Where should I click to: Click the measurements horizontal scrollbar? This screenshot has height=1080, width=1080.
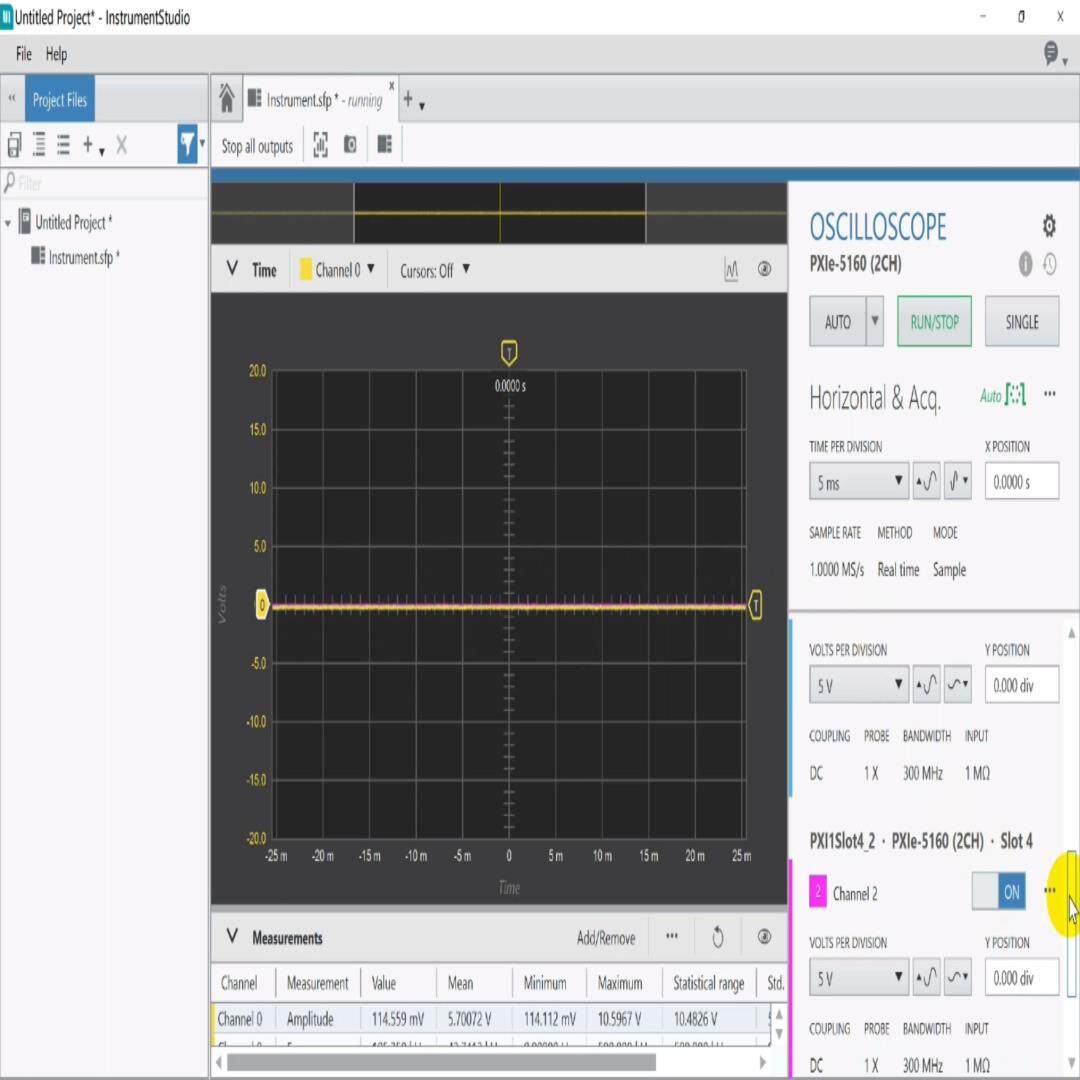click(441, 1063)
